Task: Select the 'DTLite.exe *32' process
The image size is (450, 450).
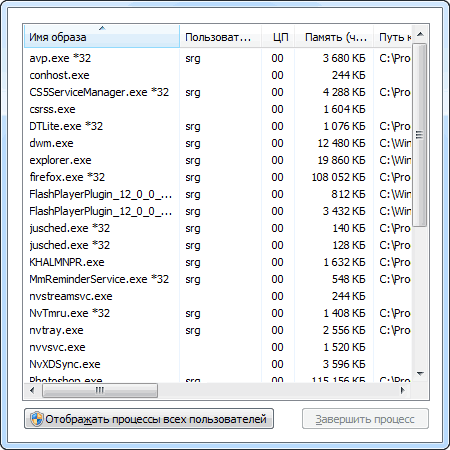Action: [218, 126]
